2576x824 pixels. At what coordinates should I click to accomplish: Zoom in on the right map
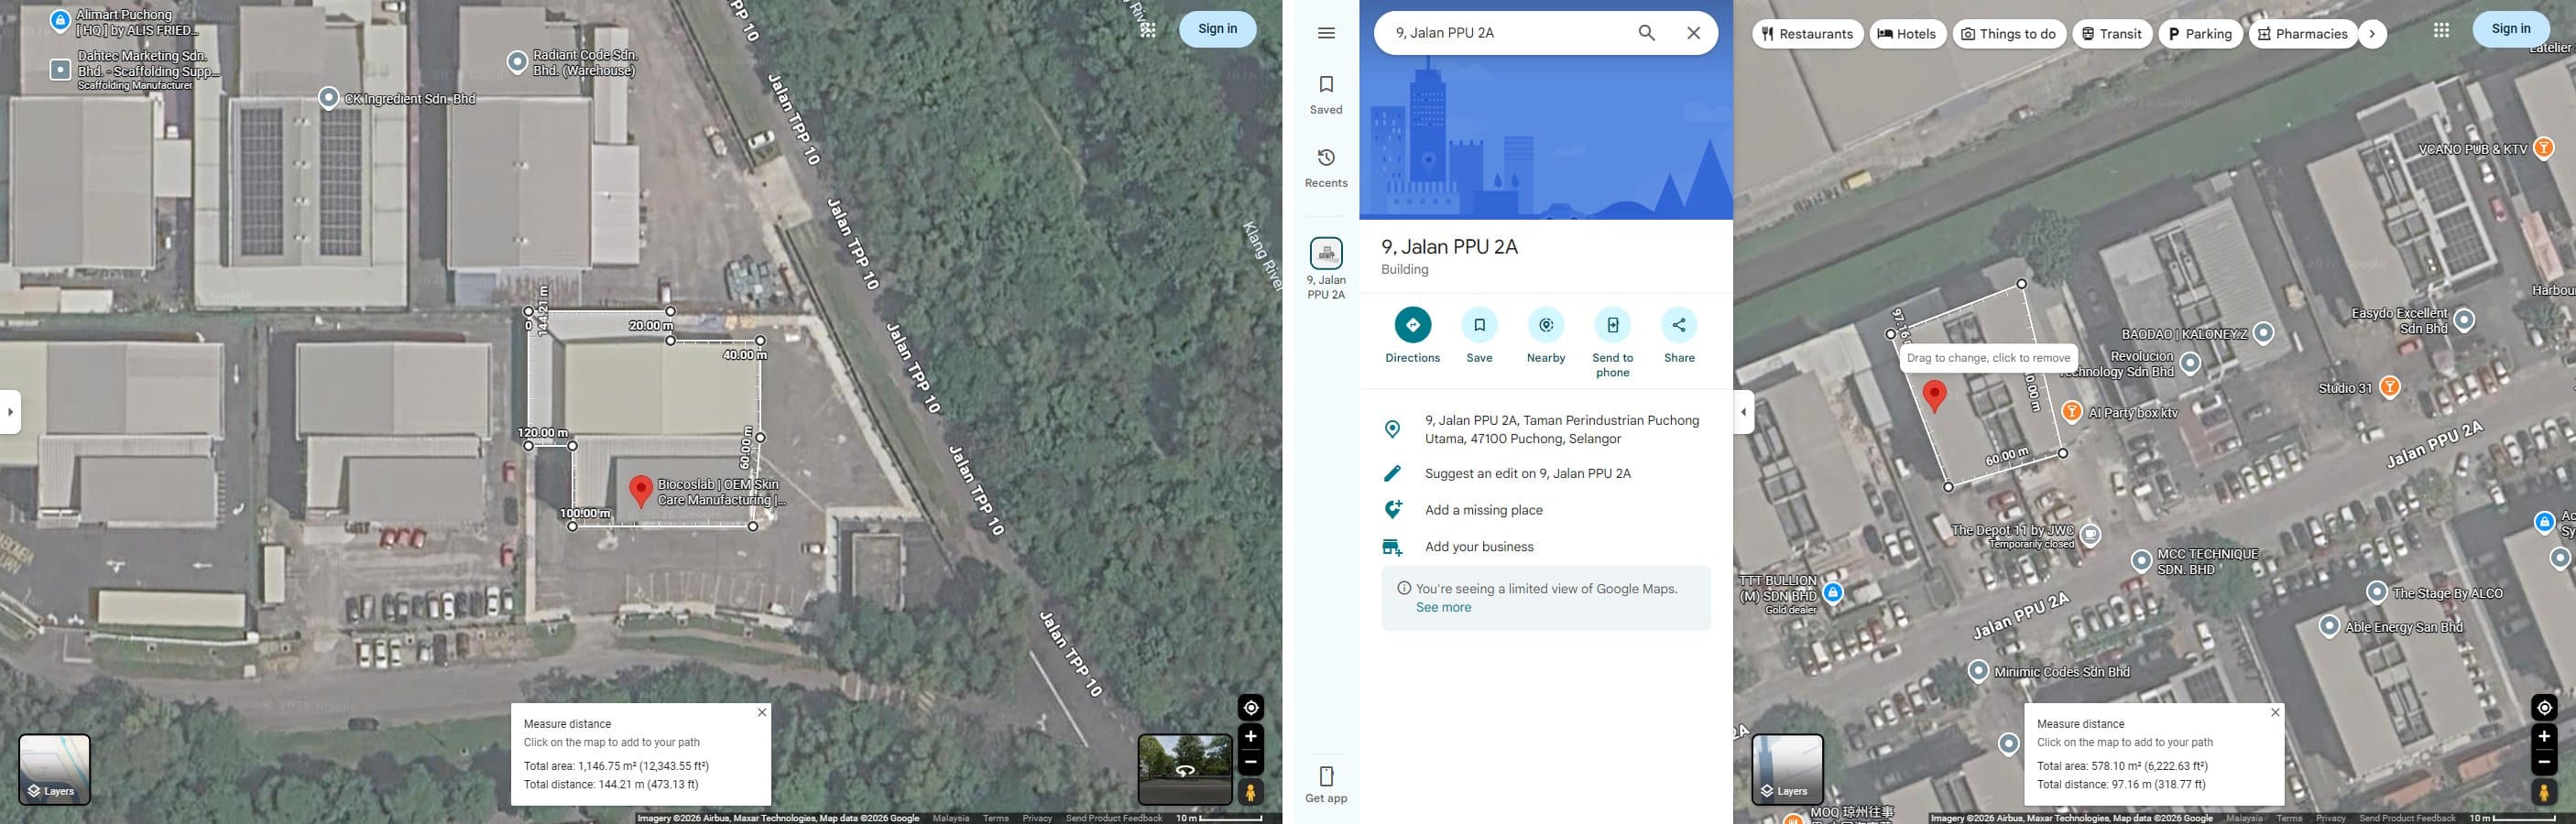2544,737
